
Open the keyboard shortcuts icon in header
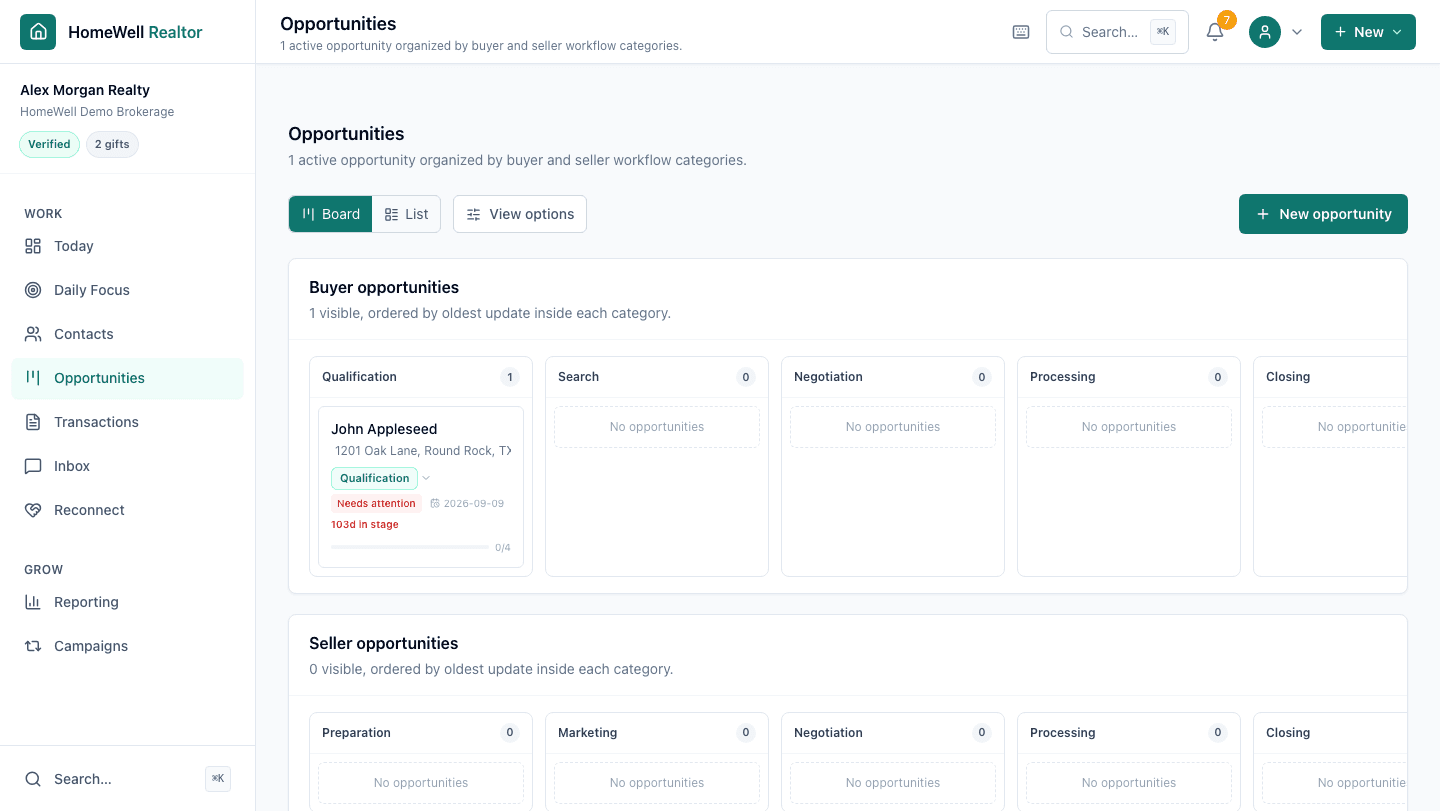pos(1021,32)
